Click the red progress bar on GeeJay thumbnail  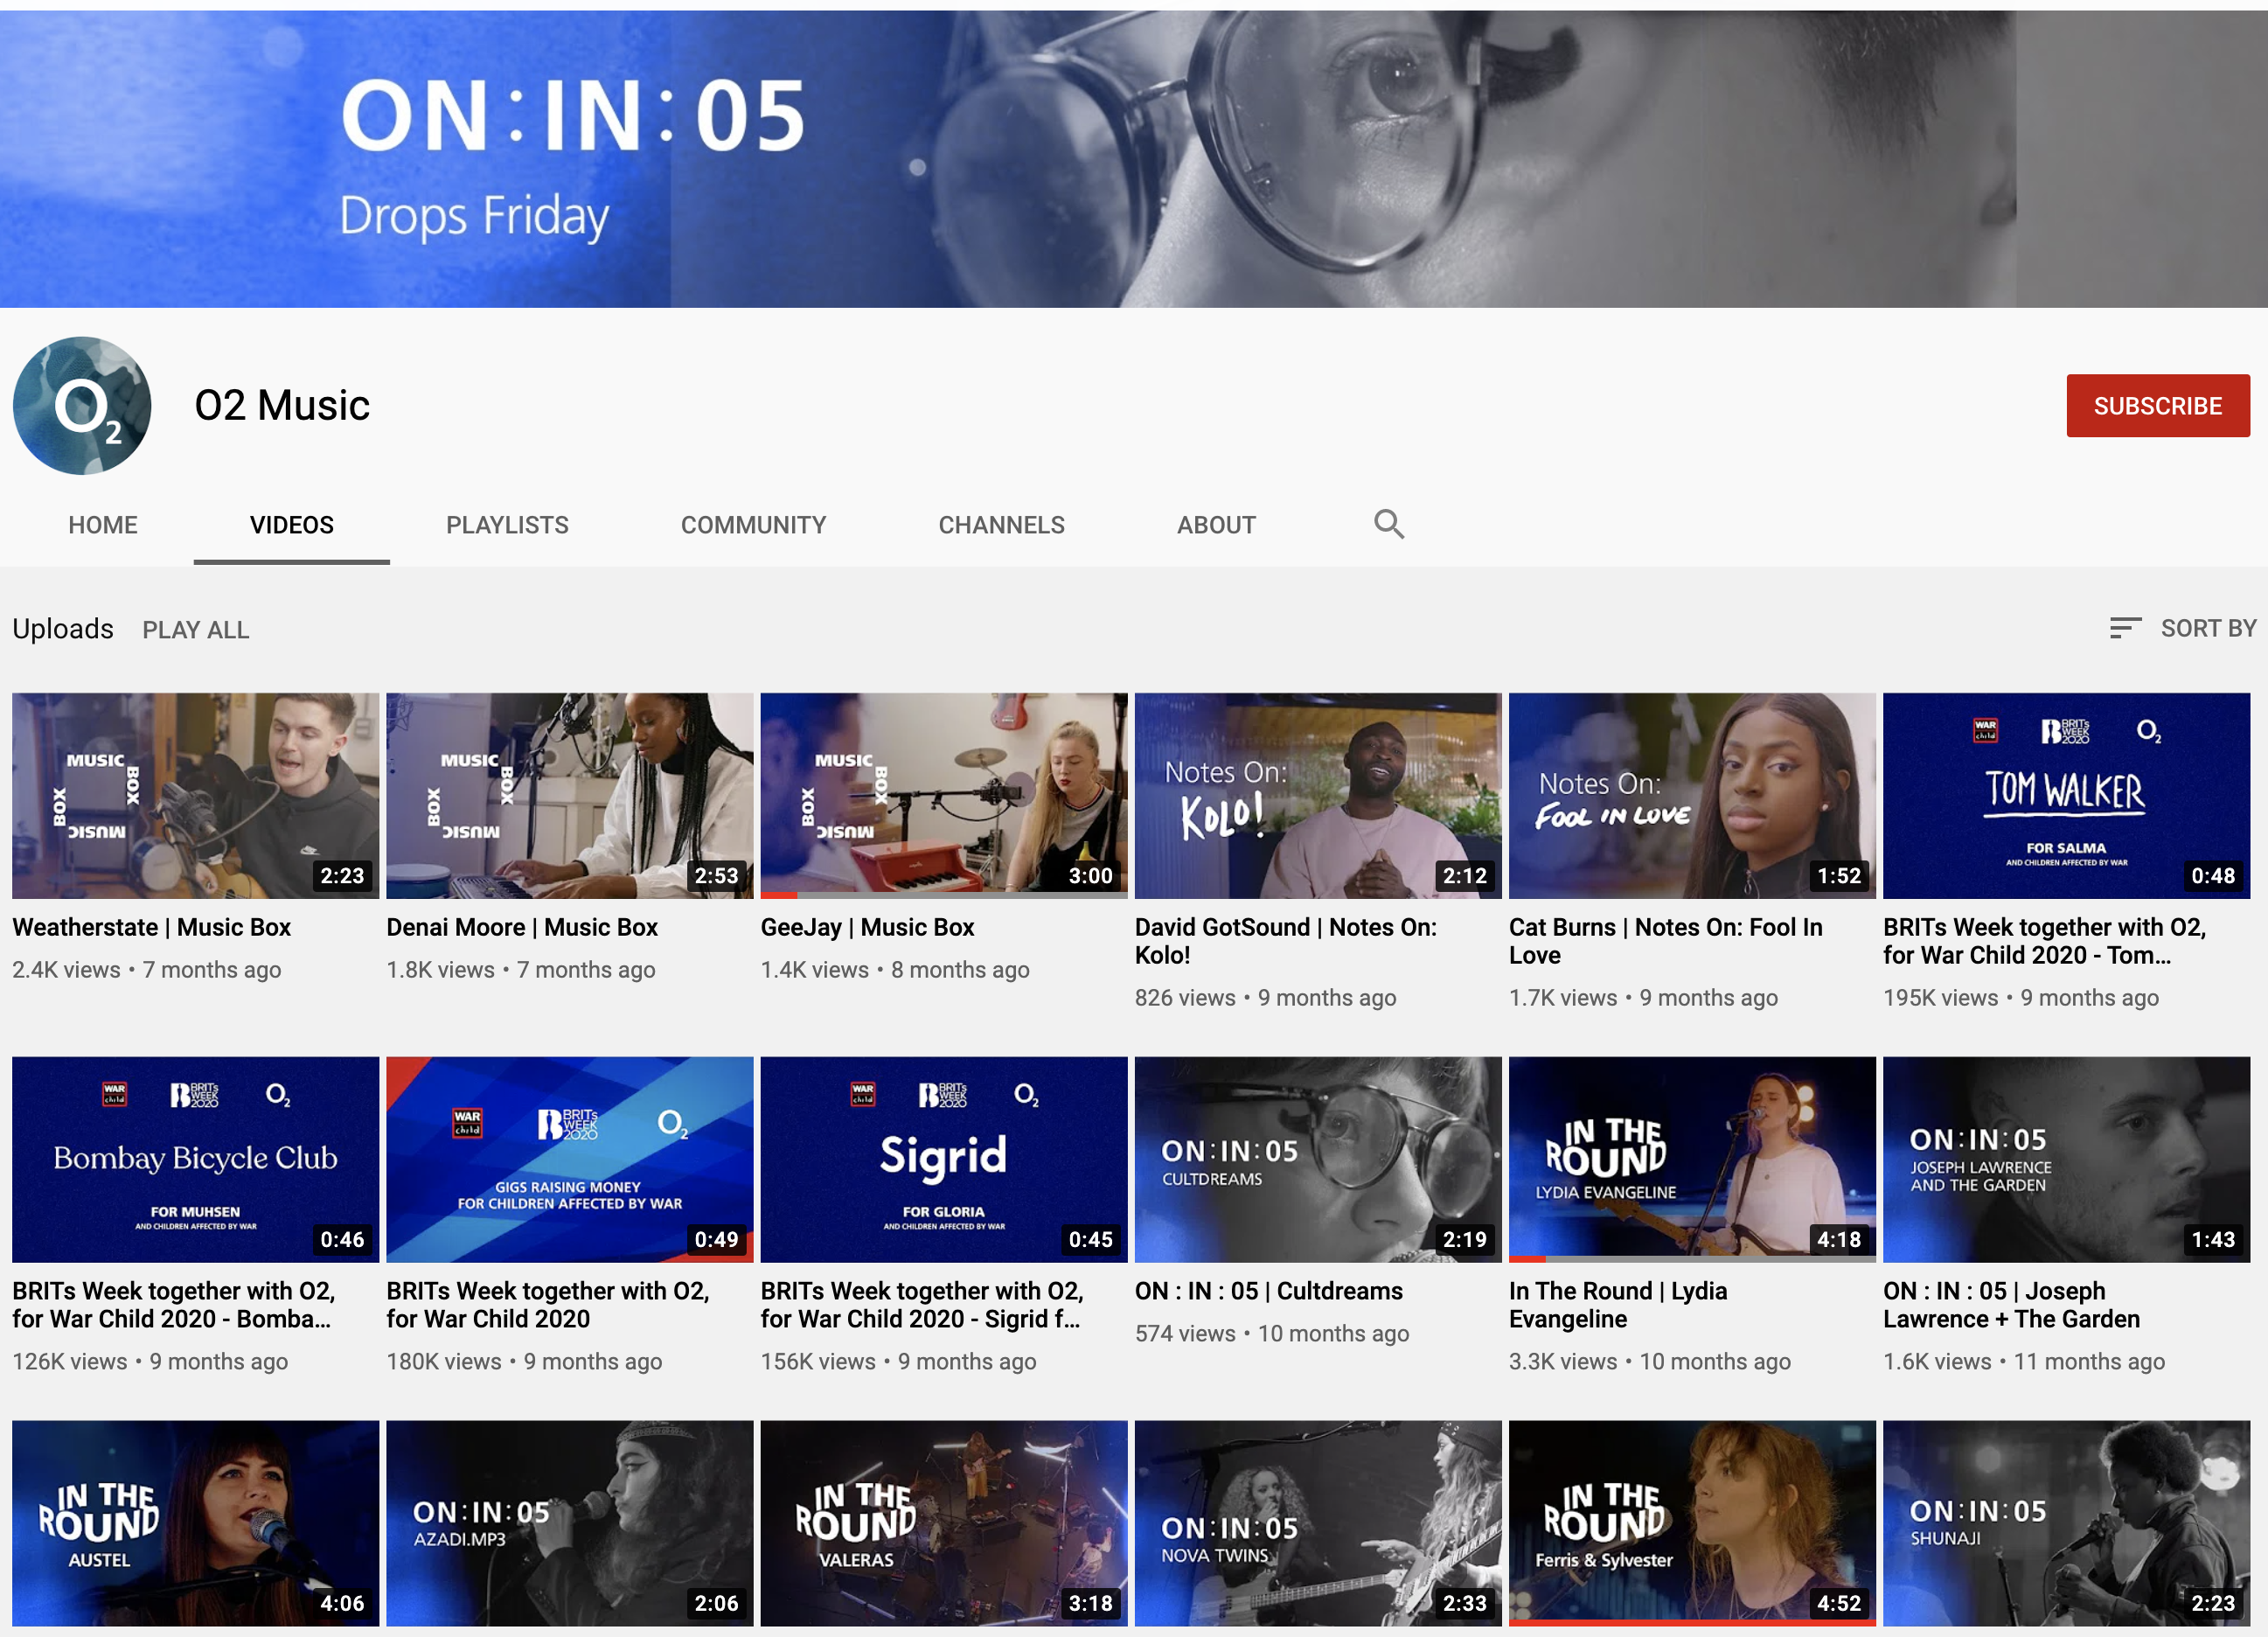point(779,895)
